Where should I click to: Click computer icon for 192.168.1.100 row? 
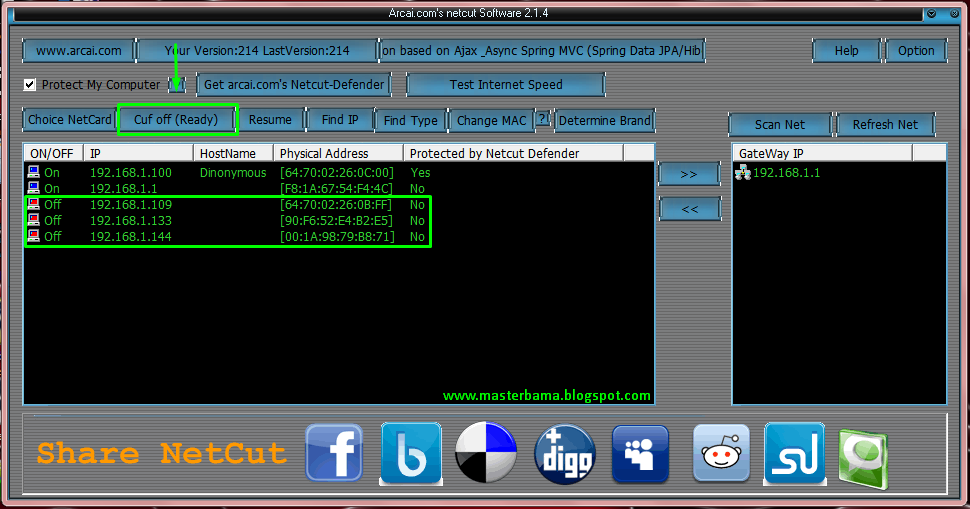click(33, 172)
